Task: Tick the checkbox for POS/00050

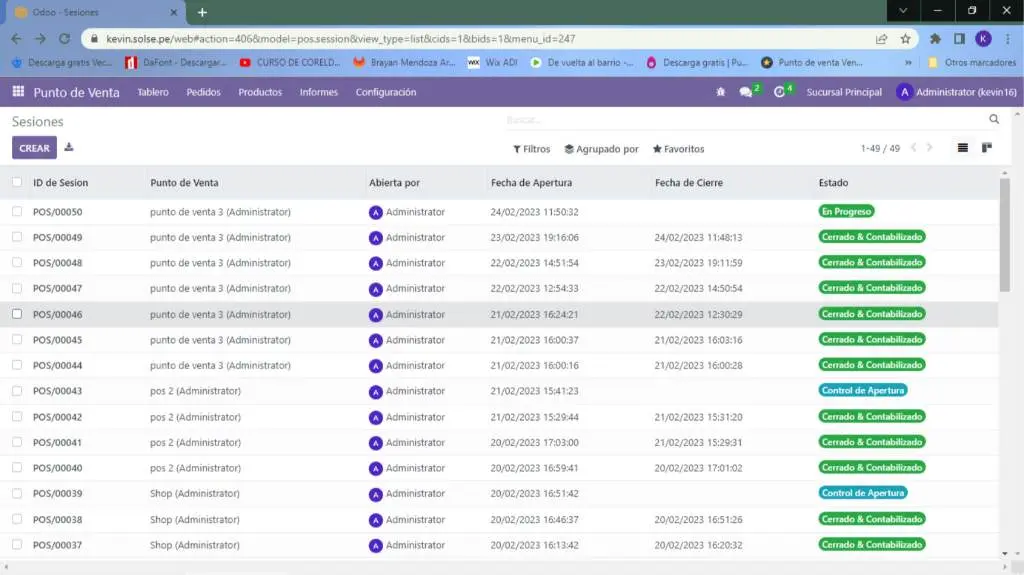Action: (x=17, y=211)
